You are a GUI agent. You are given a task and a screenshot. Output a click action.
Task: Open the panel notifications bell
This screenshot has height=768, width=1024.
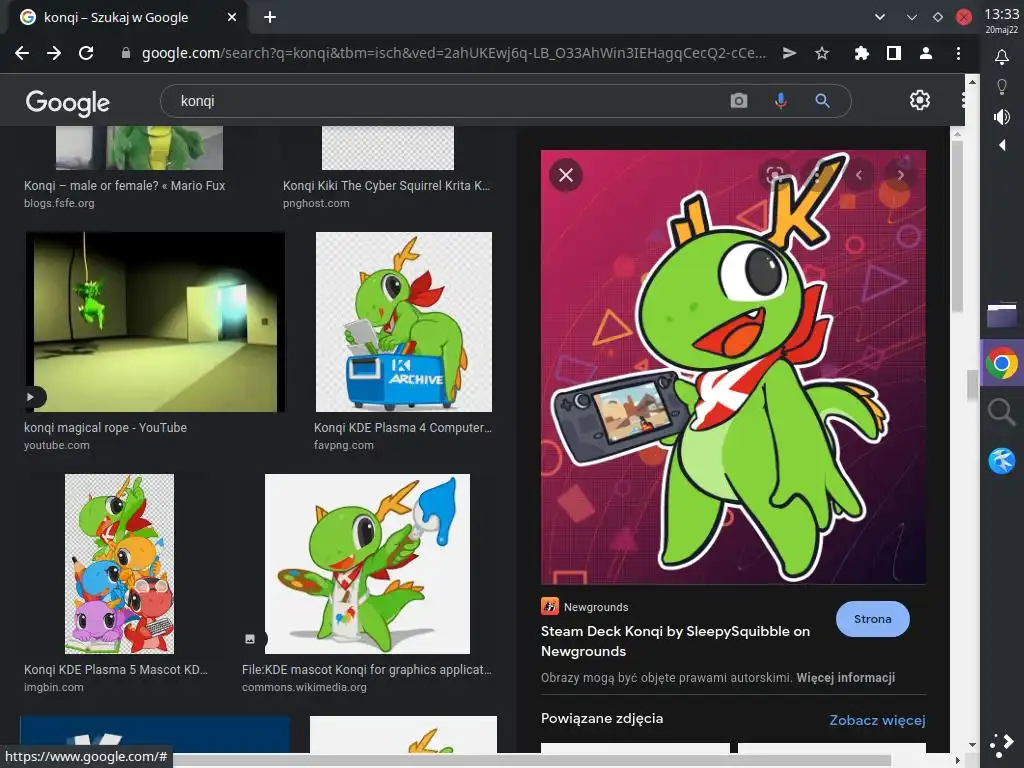pyautogui.click(x=1002, y=57)
